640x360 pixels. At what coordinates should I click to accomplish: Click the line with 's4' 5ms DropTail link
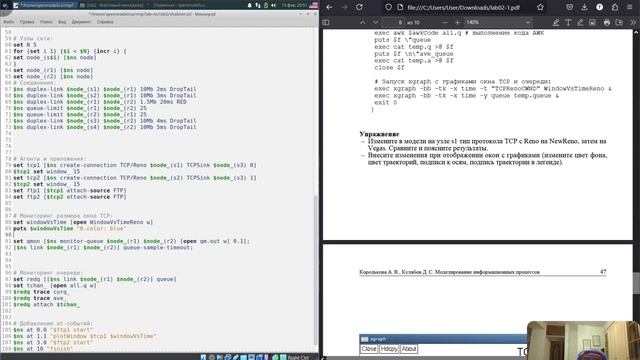[105, 127]
